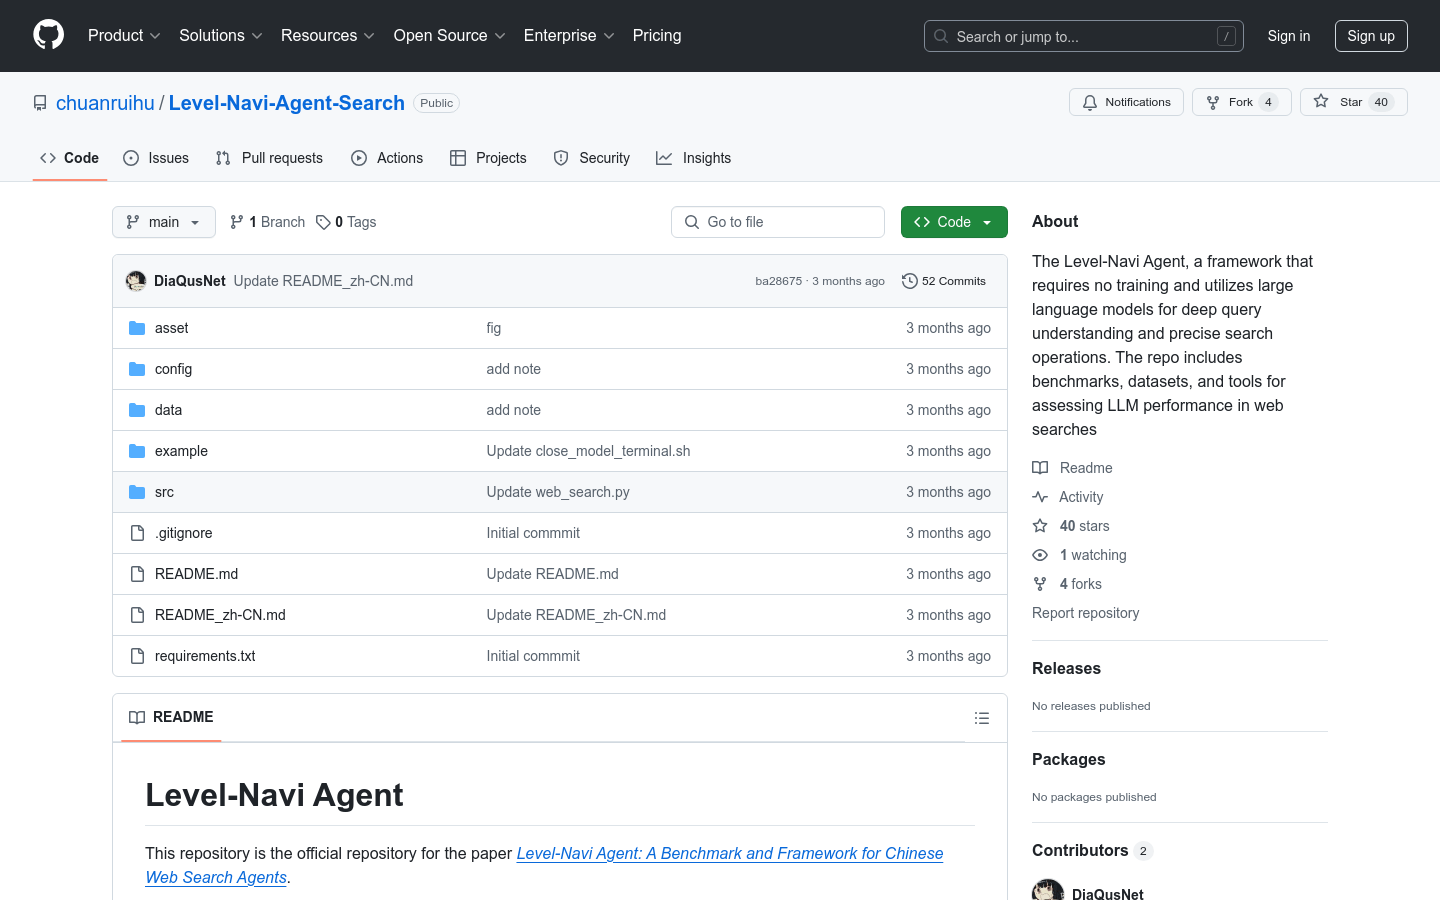The image size is (1440, 900).
Task: Open the green Code clone dropdown
Action: pyautogui.click(x=954, y=222)
